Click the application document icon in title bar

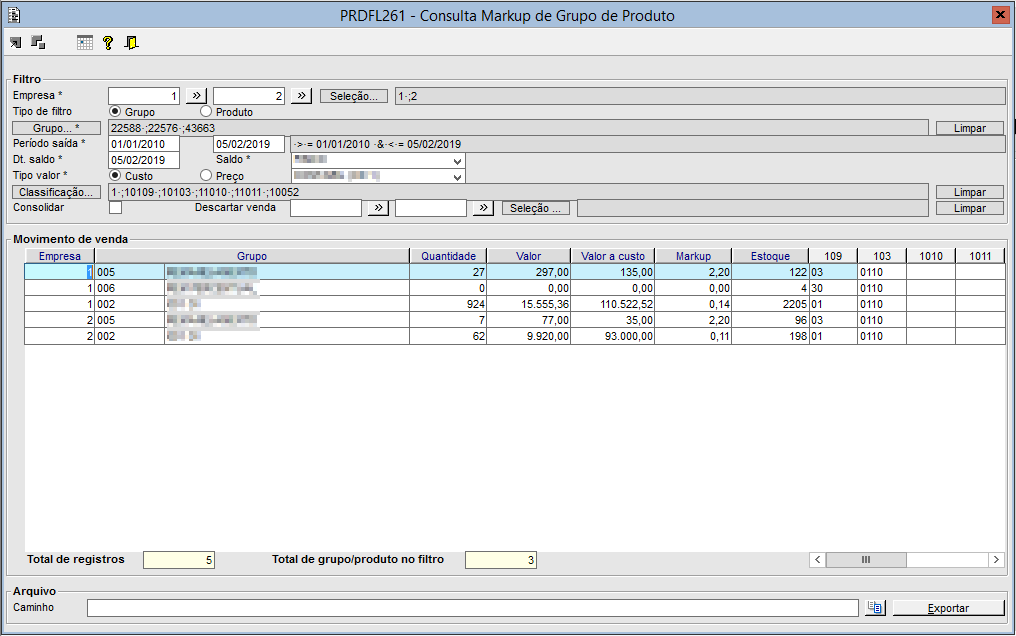[x=14, y=15]
